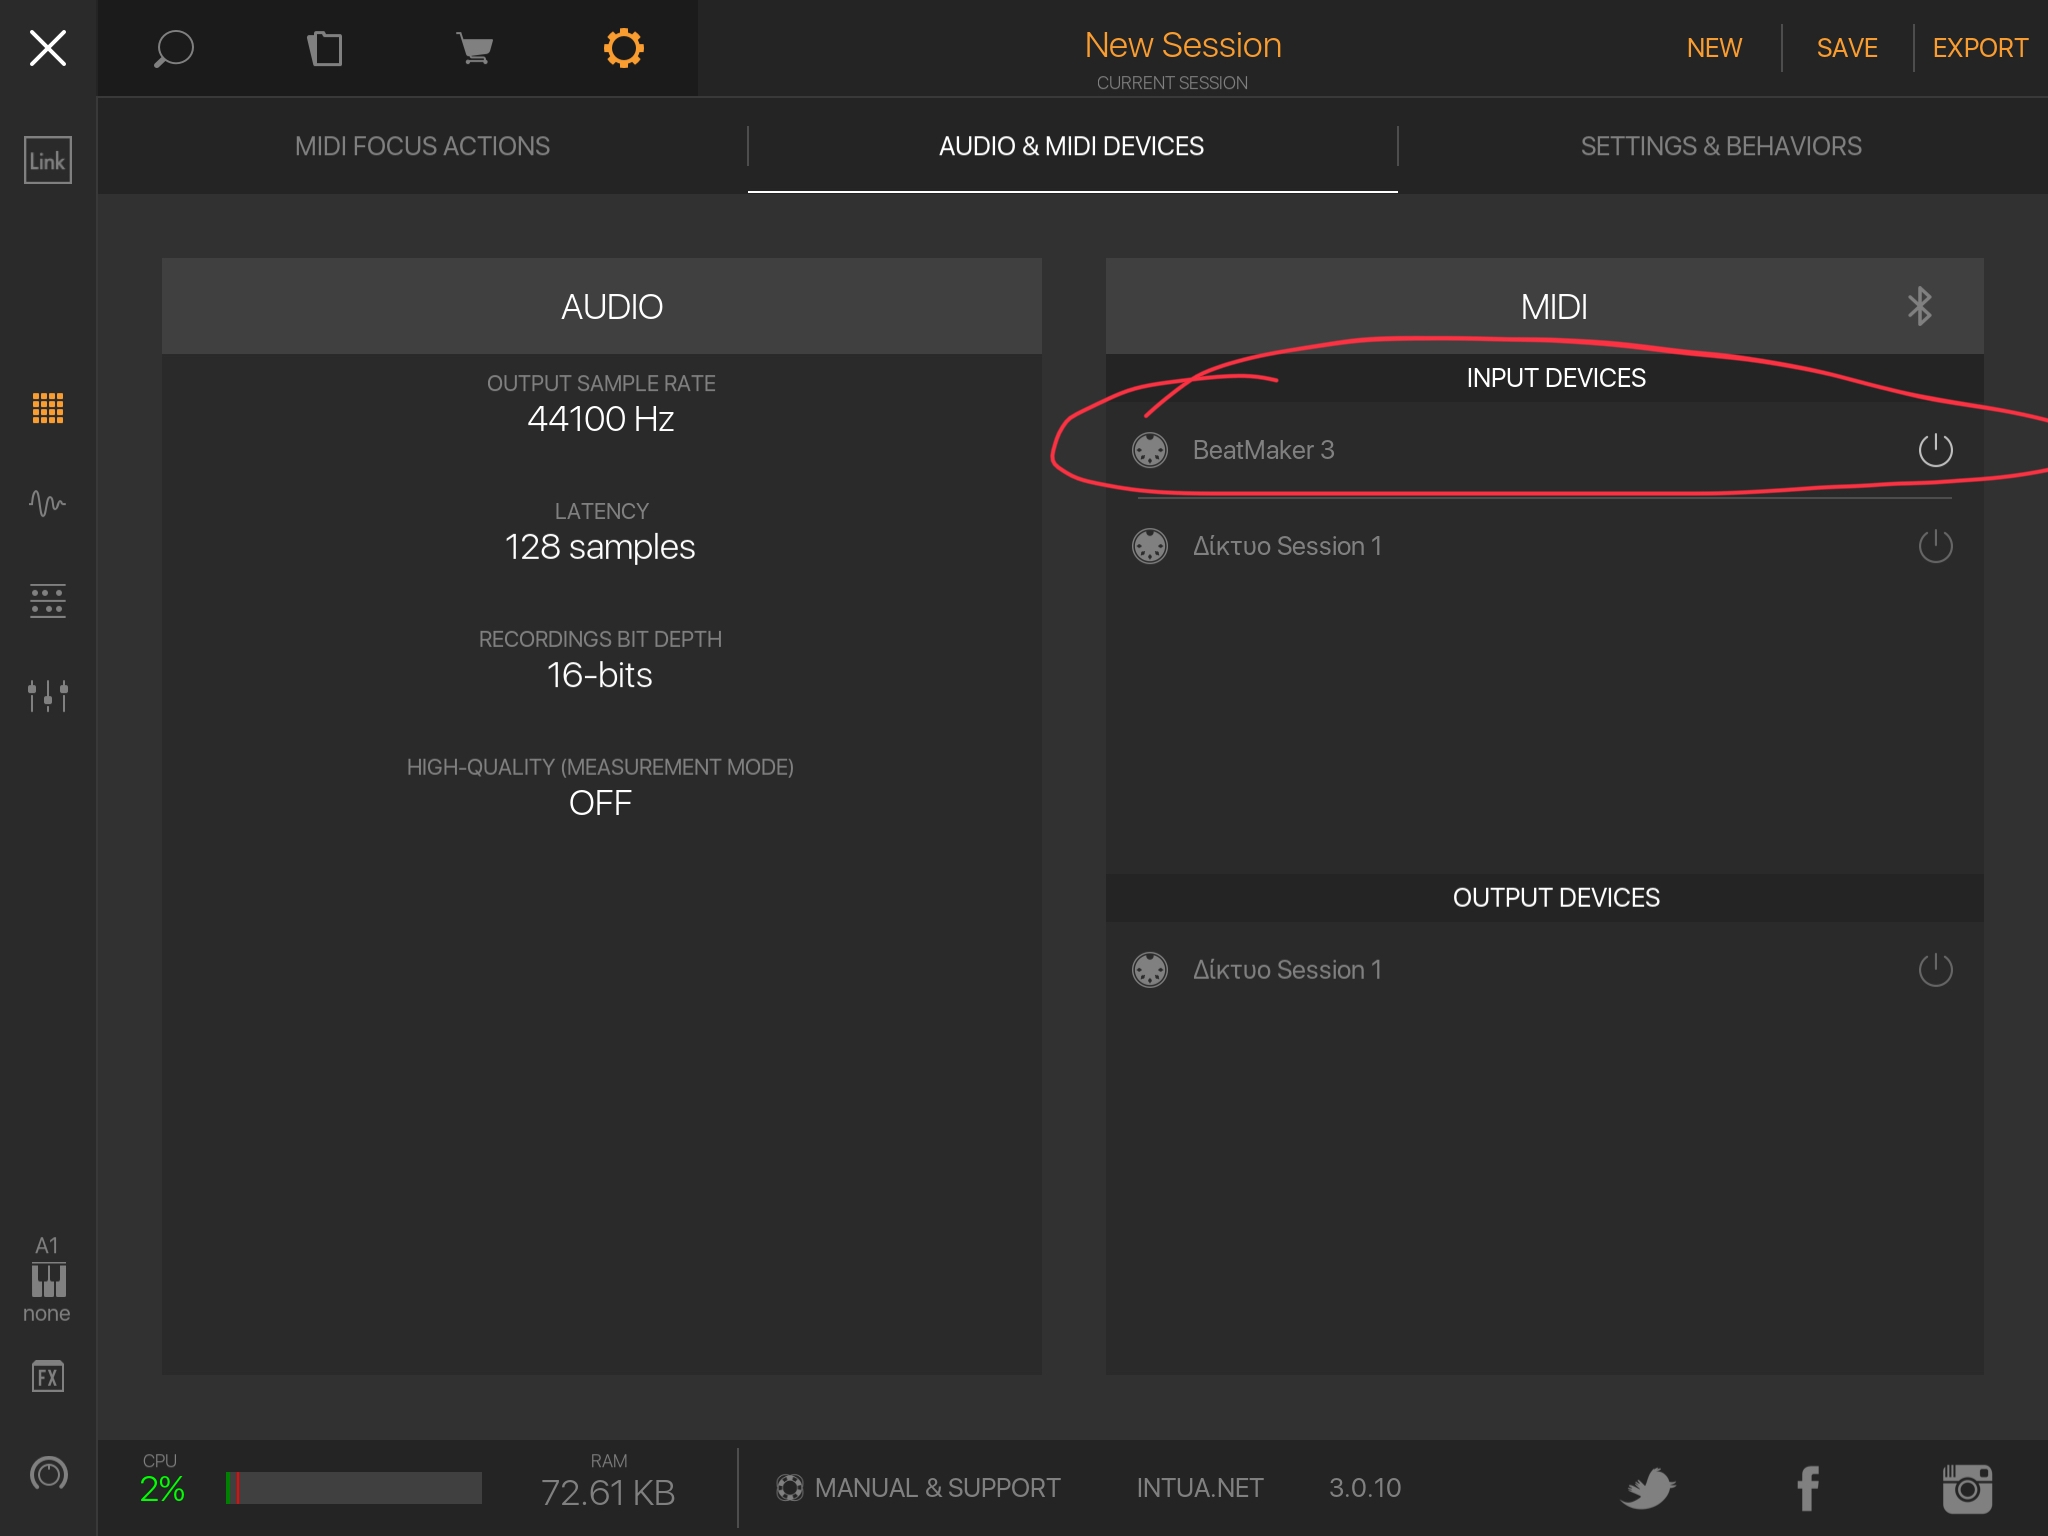Screen dimensions: 2048x1536
Task: Toggle High-Quality measurement mode OFF value
Action: (x=600, y=803)
